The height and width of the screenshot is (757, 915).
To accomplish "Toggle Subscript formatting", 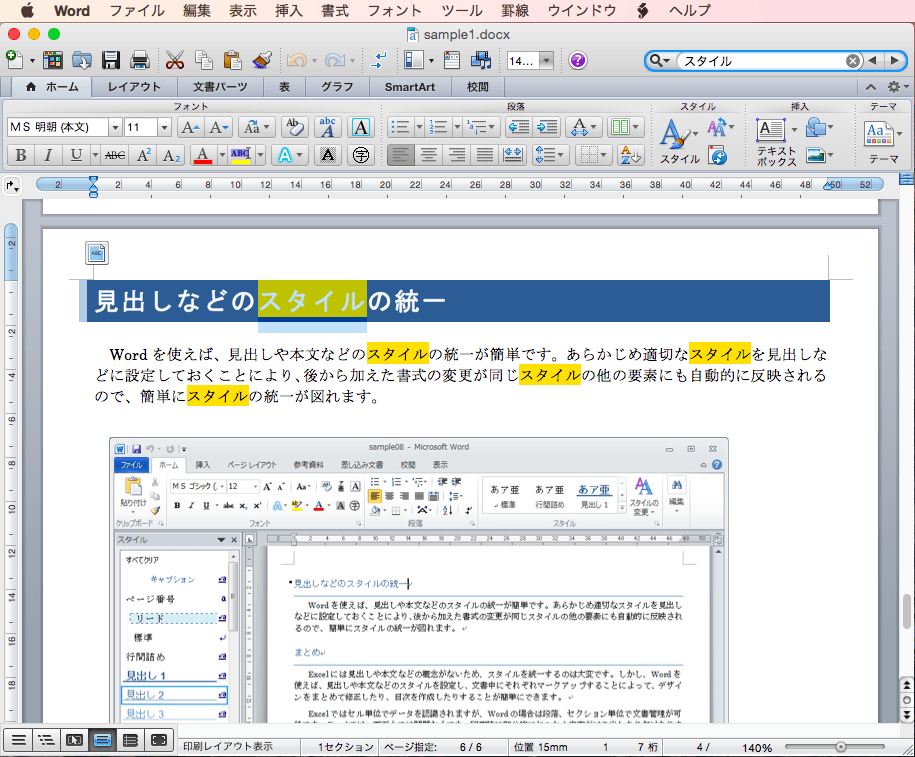I will [171, 155].
